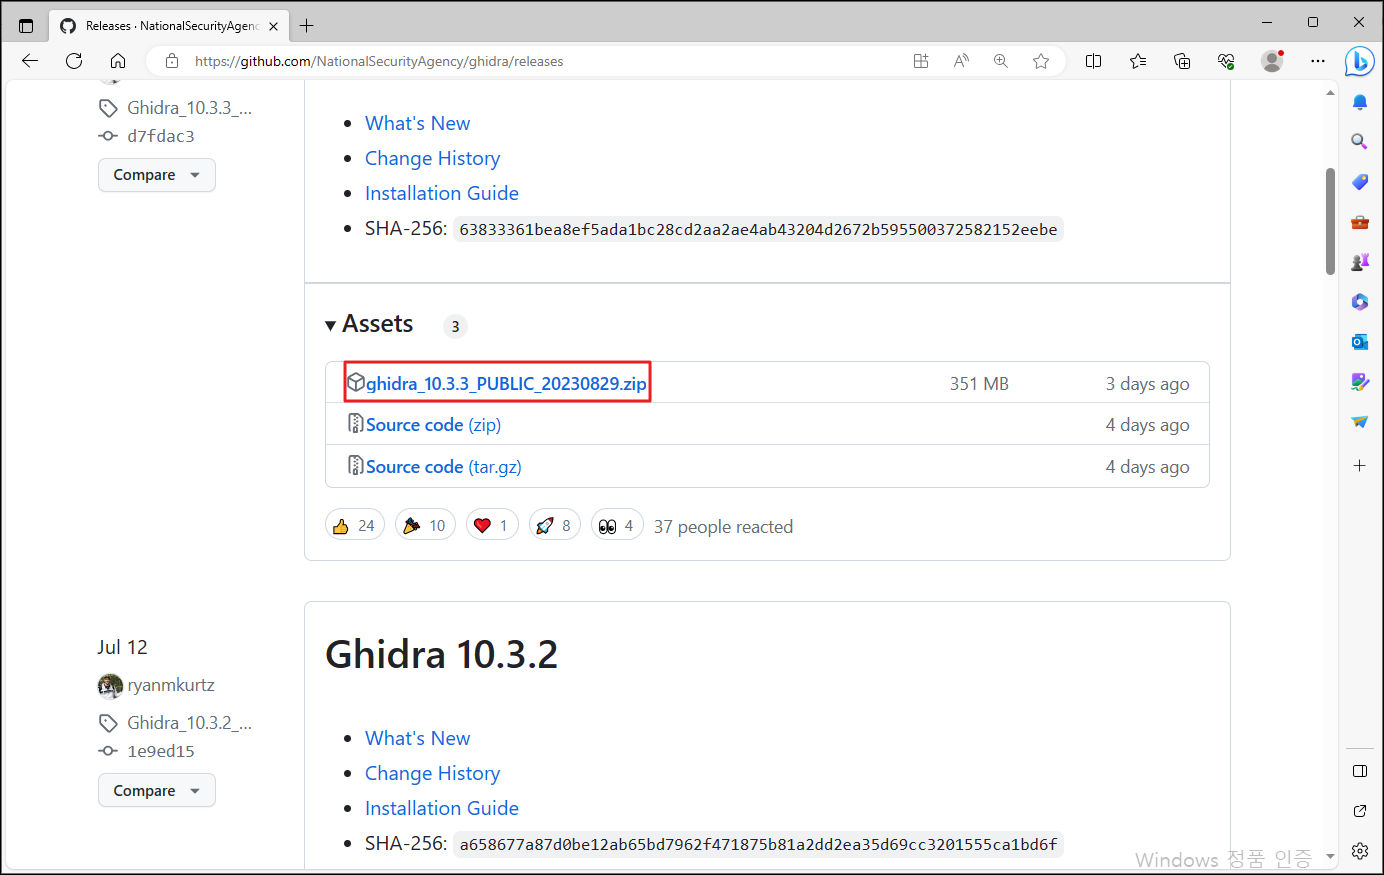This screenshot has width=1384, height=875.
Task: Click the browser Back arrow
Action: [30, 61]
